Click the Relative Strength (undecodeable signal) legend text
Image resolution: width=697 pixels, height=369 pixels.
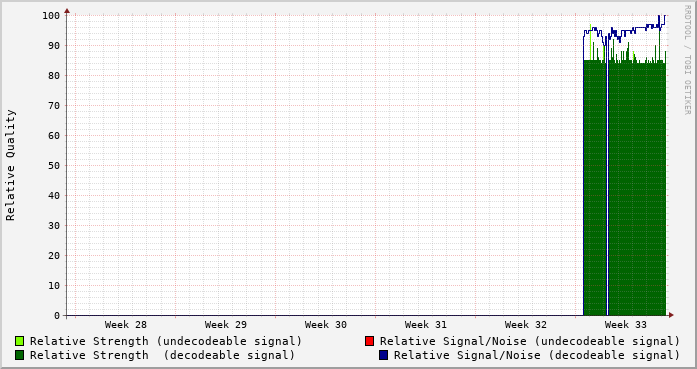click(166, 341)
